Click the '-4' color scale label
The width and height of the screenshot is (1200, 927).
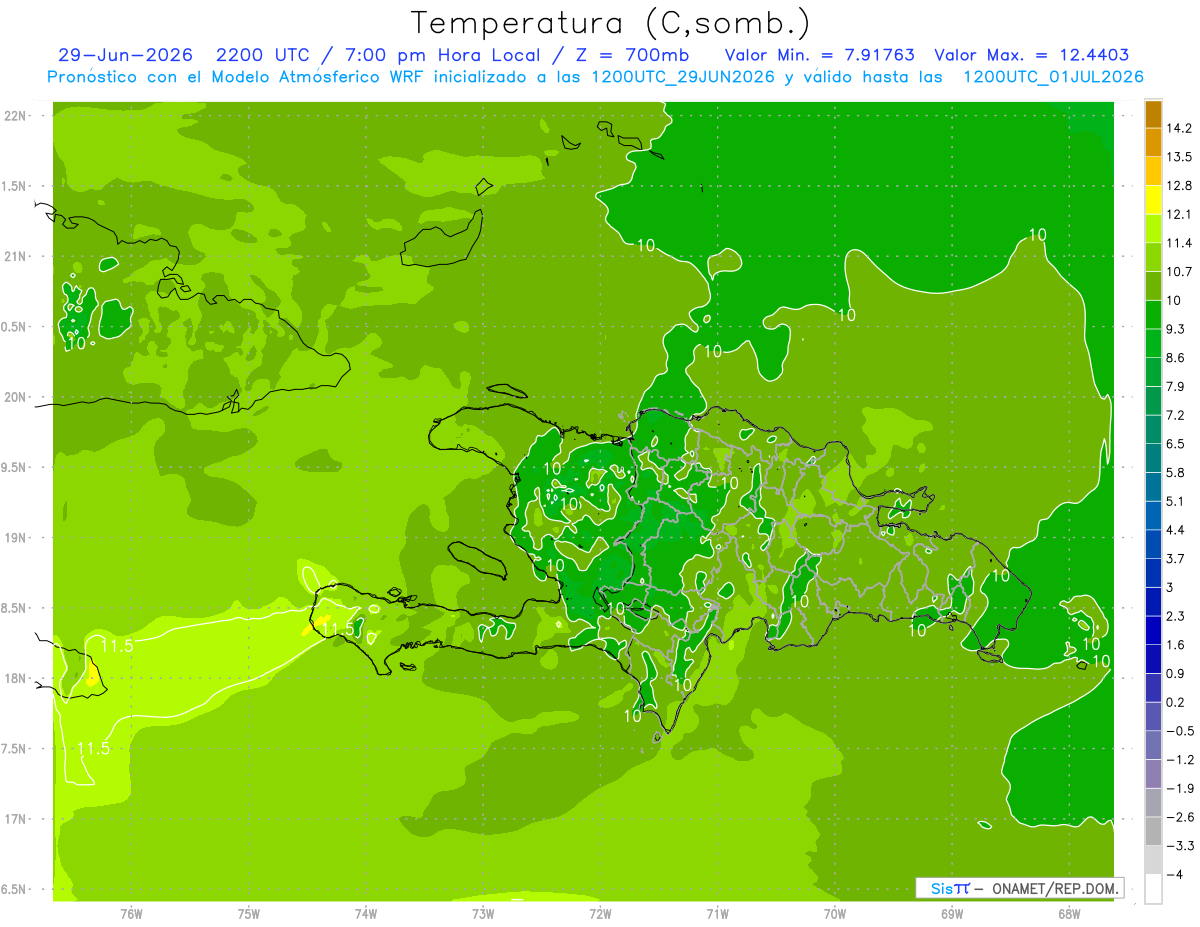[x=1174, y=875]
